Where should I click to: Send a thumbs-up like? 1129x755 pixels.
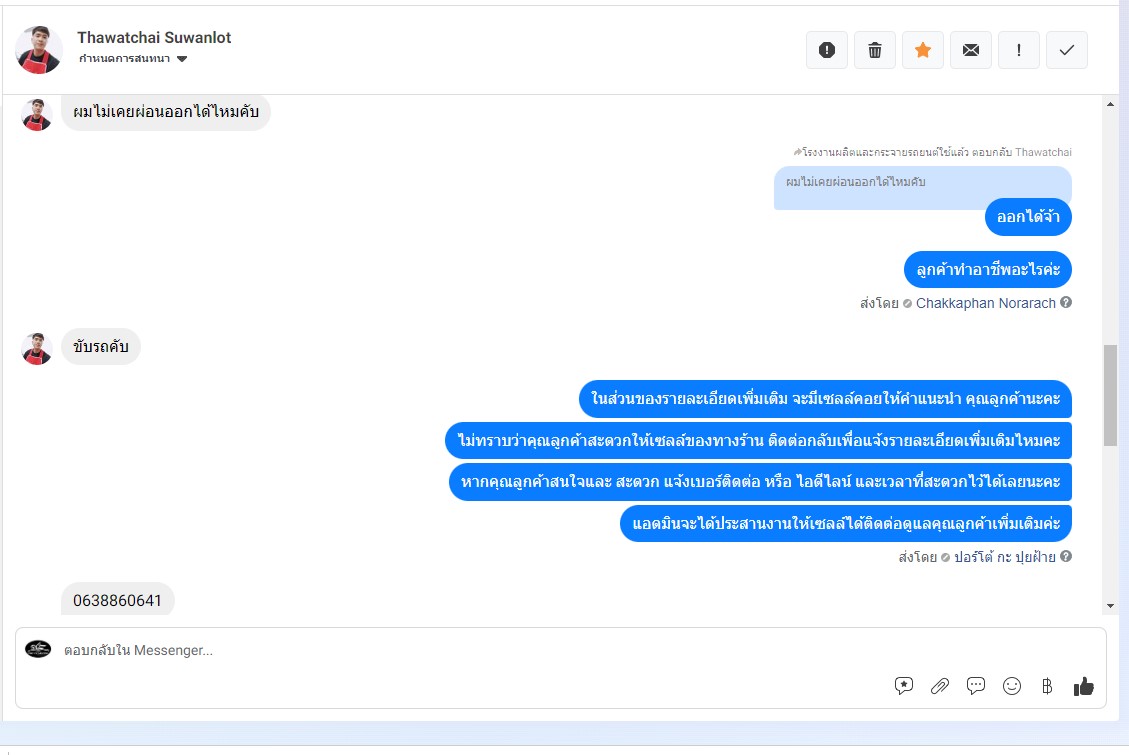point(1084,687)
